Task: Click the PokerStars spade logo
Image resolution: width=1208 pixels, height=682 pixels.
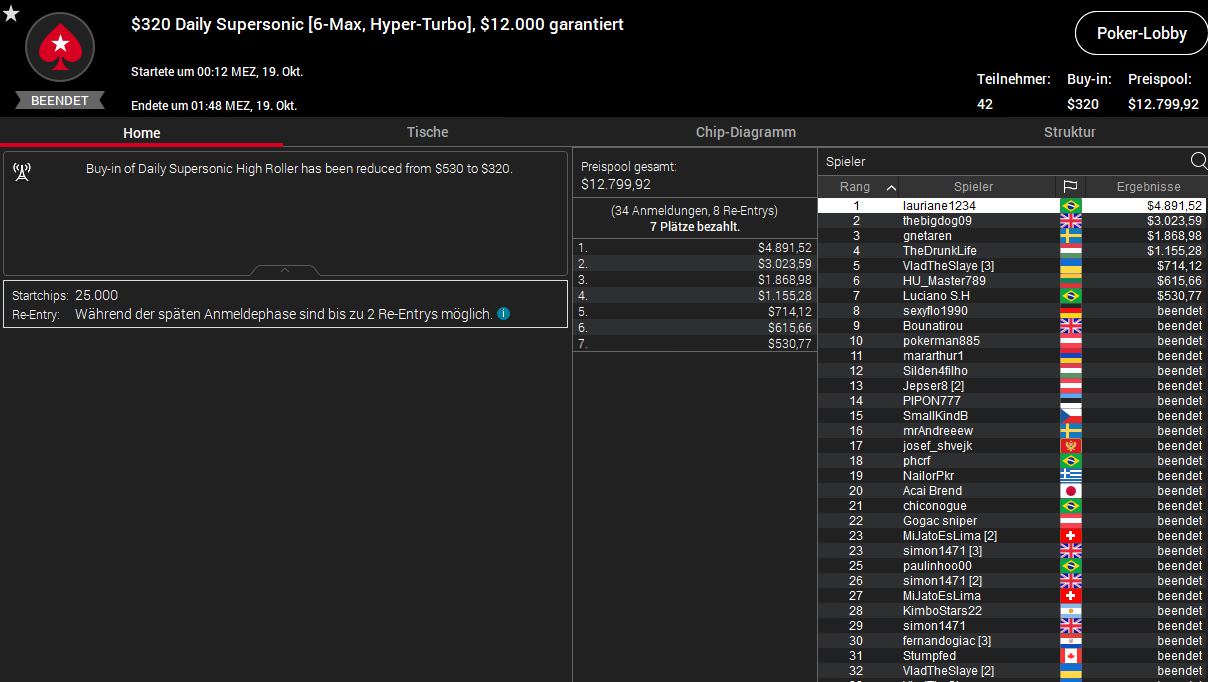Action: [60, 46]
